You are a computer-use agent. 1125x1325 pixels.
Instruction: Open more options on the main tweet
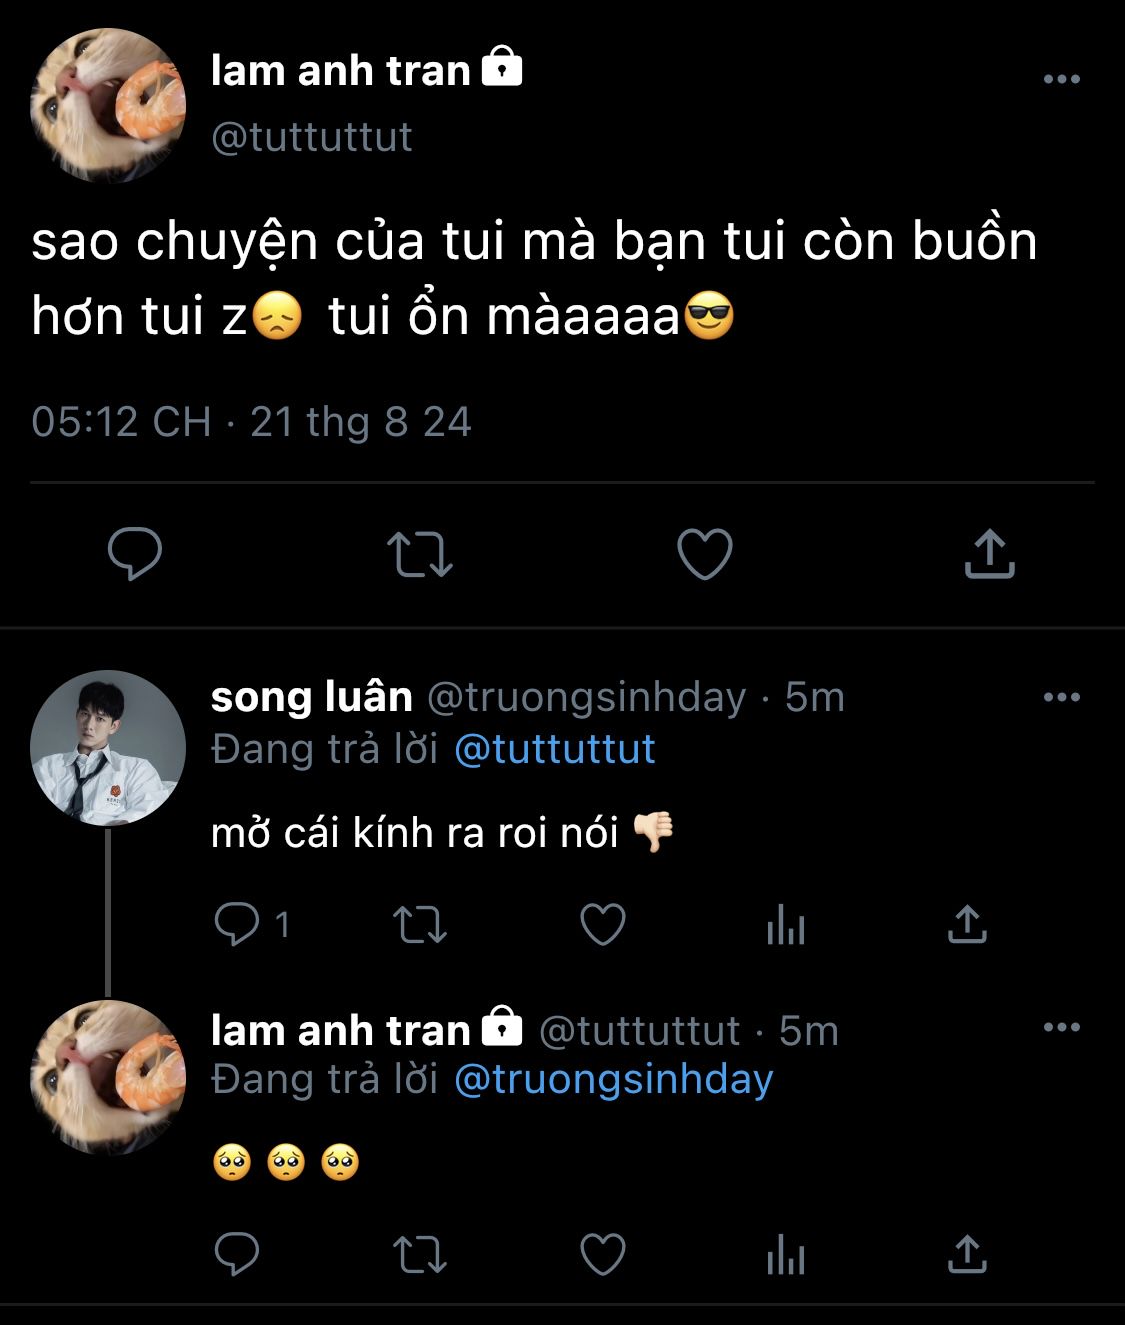coord(1061,79)
